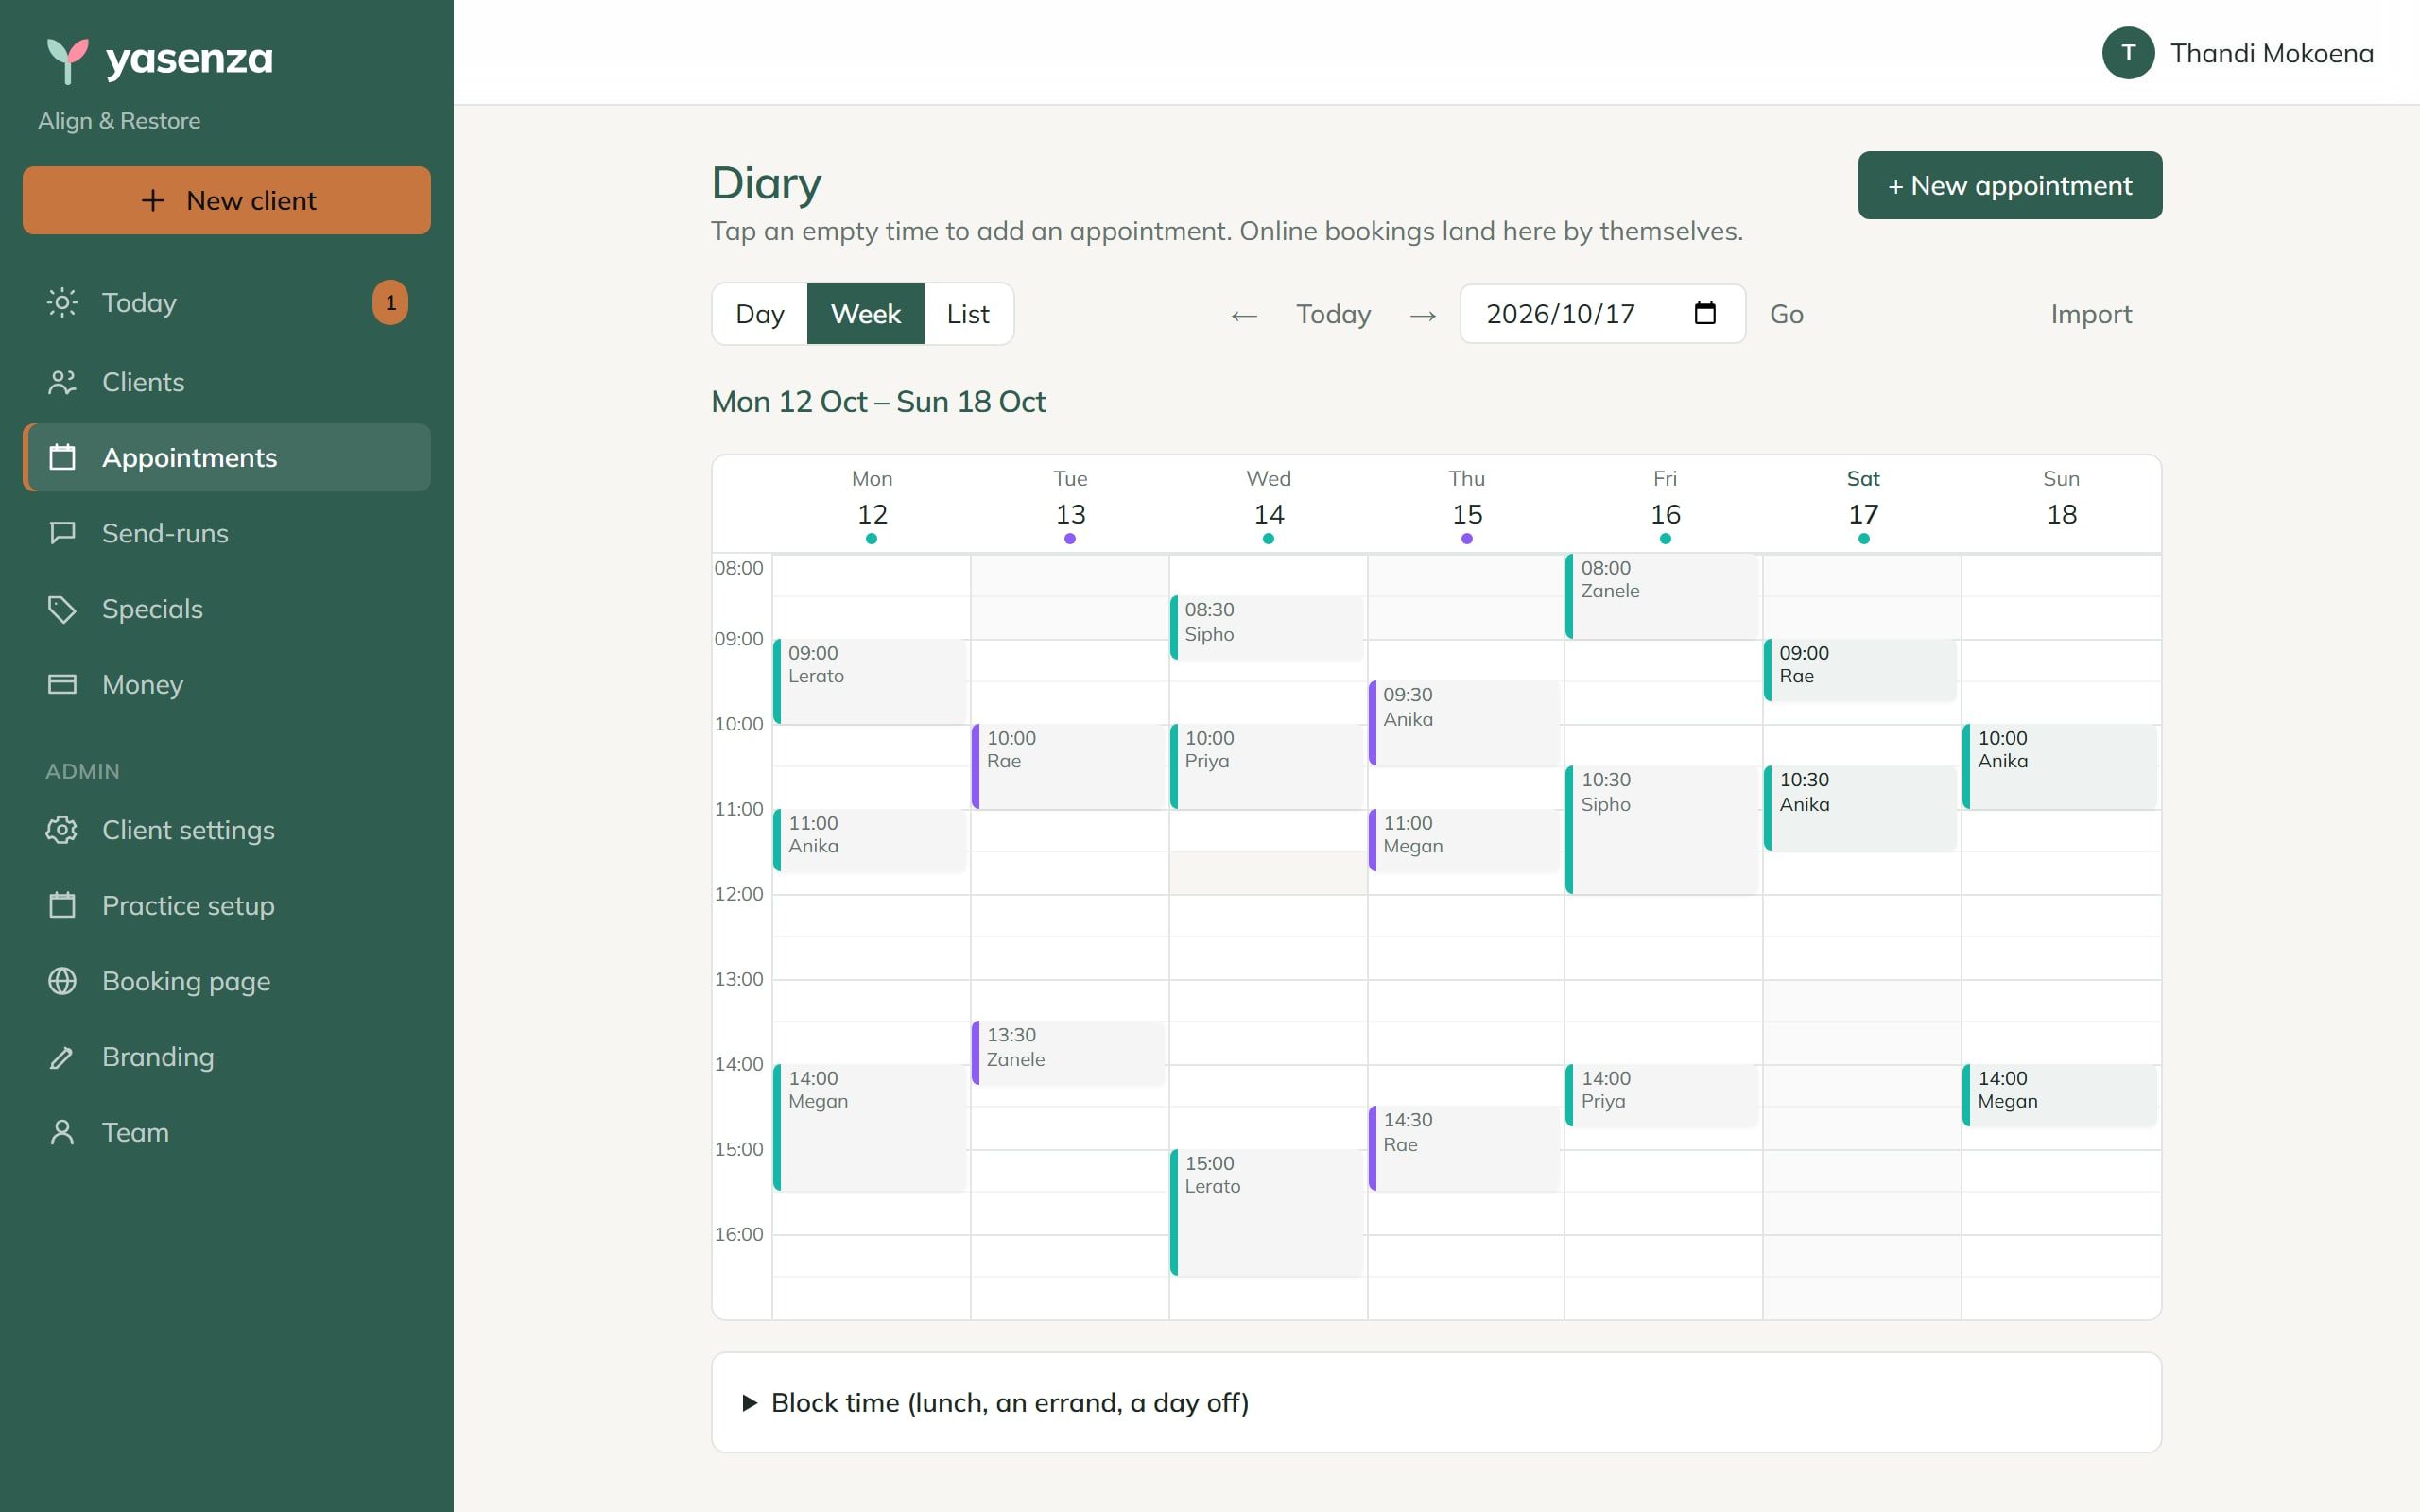
Task: Click the New client button
Action: 227,200
